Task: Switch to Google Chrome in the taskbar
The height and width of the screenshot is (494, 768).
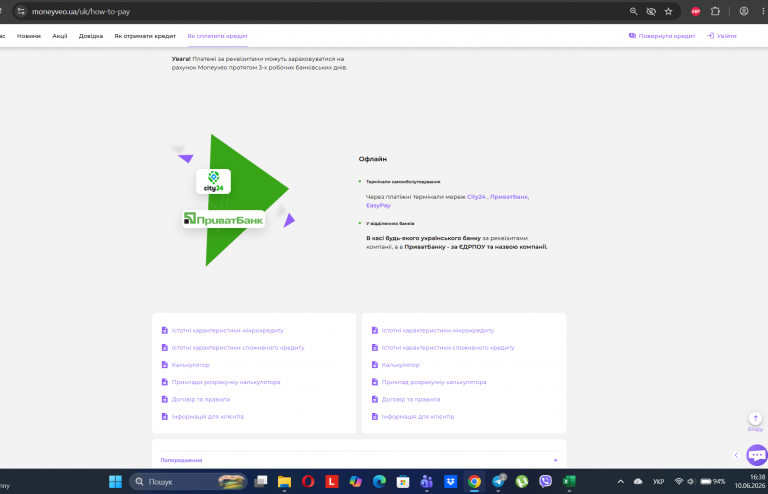Action: pos(474,482)
